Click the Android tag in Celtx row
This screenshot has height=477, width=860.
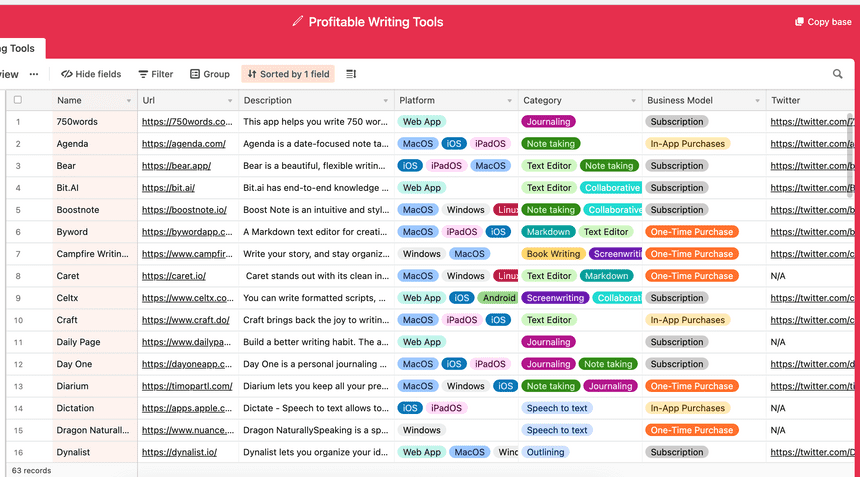497,298
